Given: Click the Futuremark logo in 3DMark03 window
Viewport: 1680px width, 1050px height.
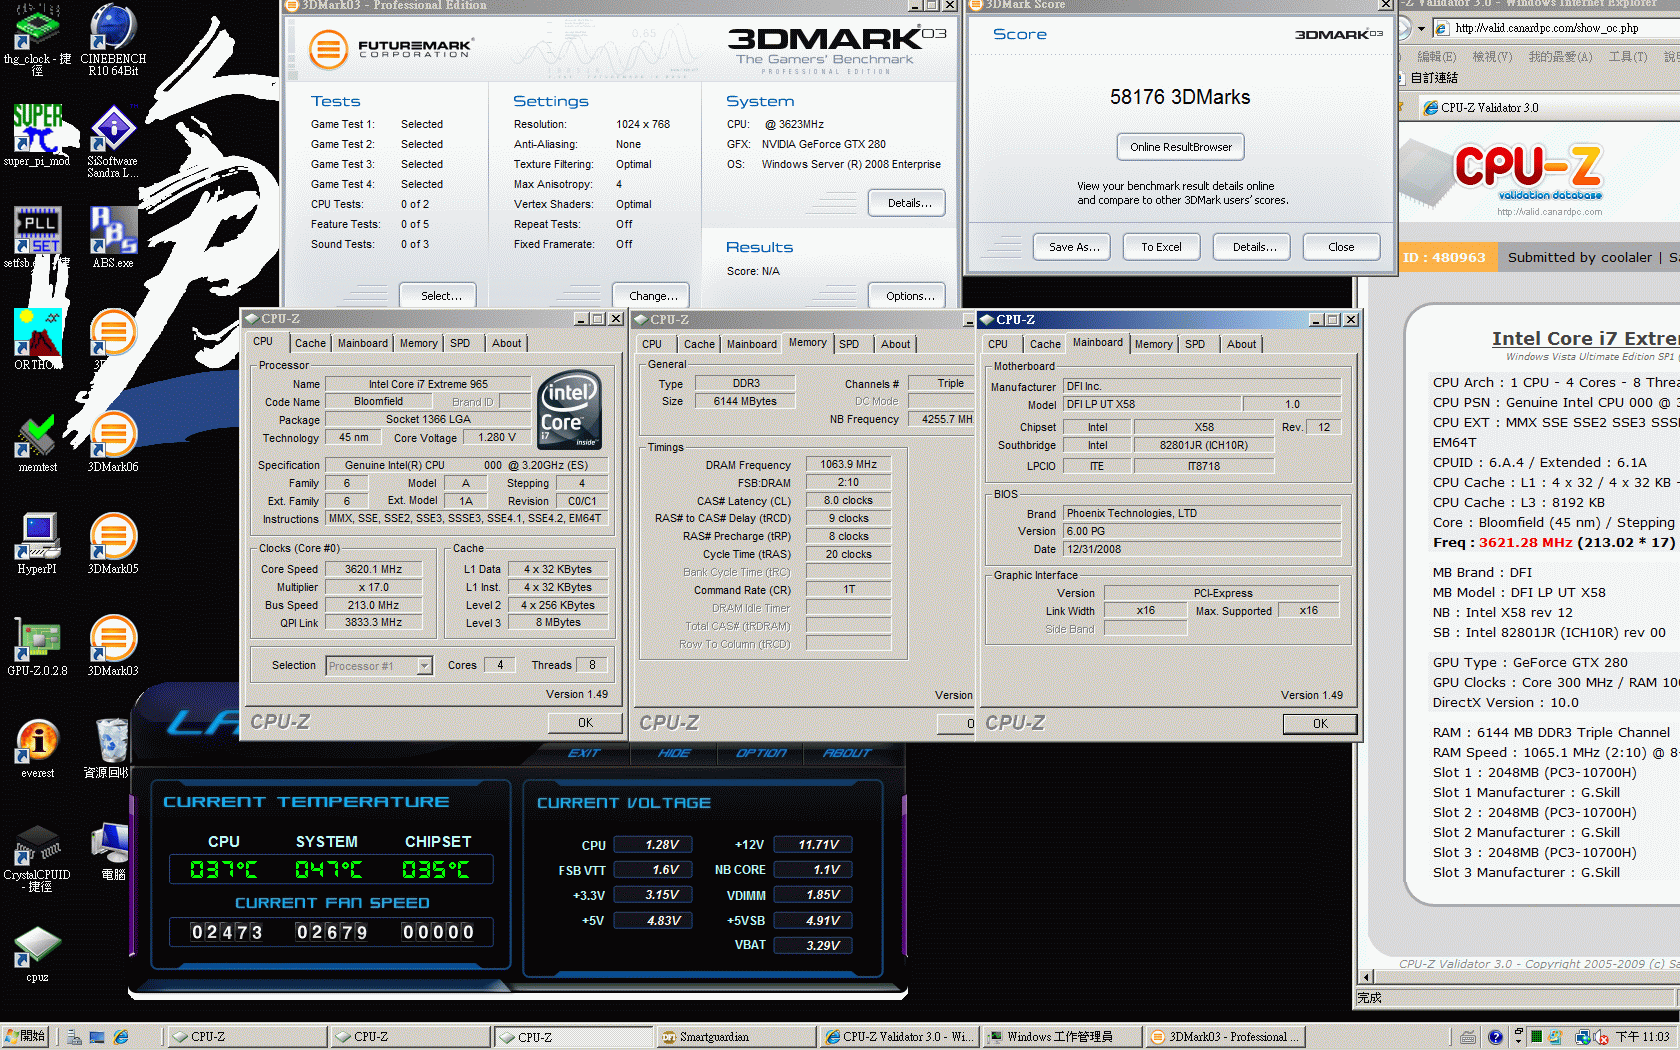Looking at the screenshot, I should [x=390, y=48].
